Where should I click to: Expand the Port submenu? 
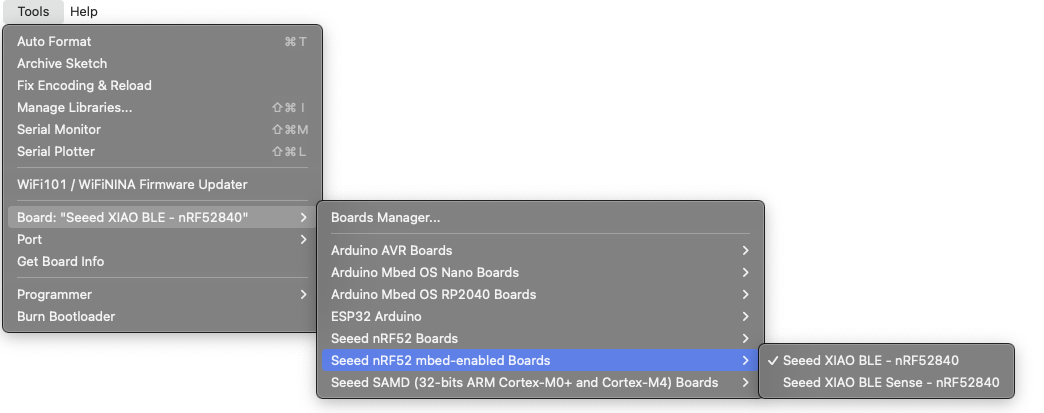(162, 239)
